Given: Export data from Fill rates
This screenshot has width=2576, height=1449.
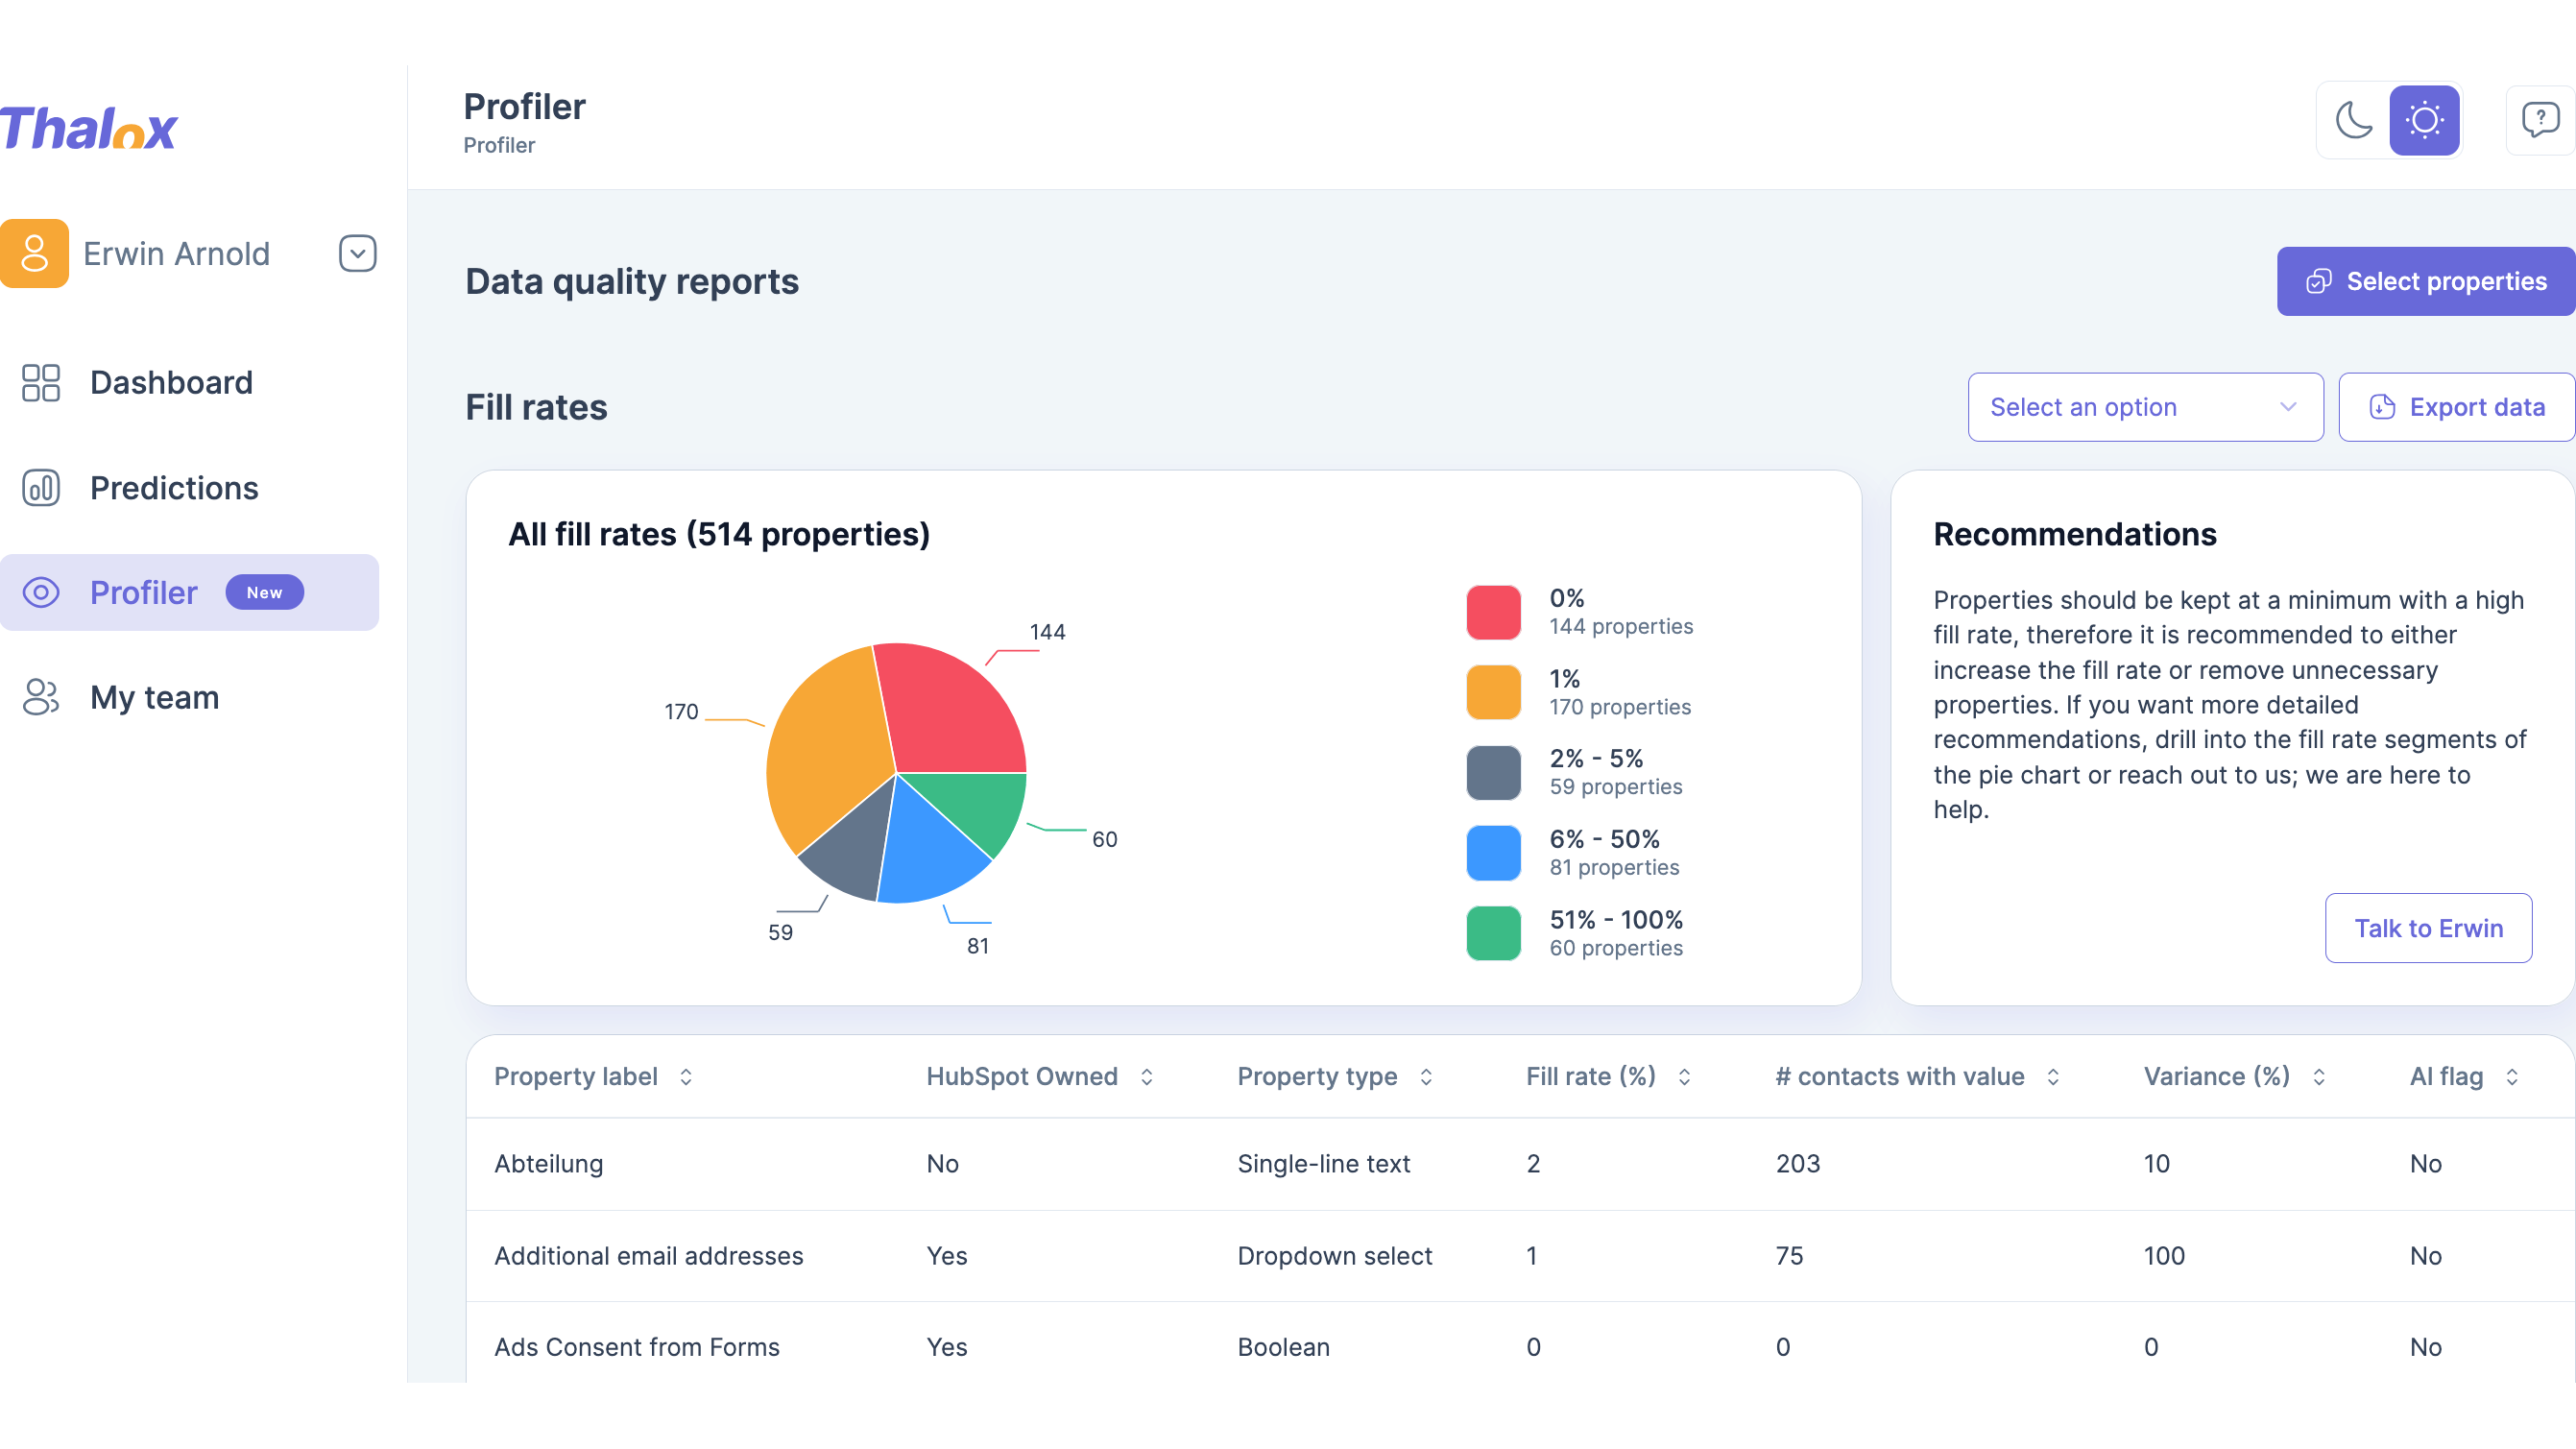Looking at the screenshot, I should (x=2456, y=407).
